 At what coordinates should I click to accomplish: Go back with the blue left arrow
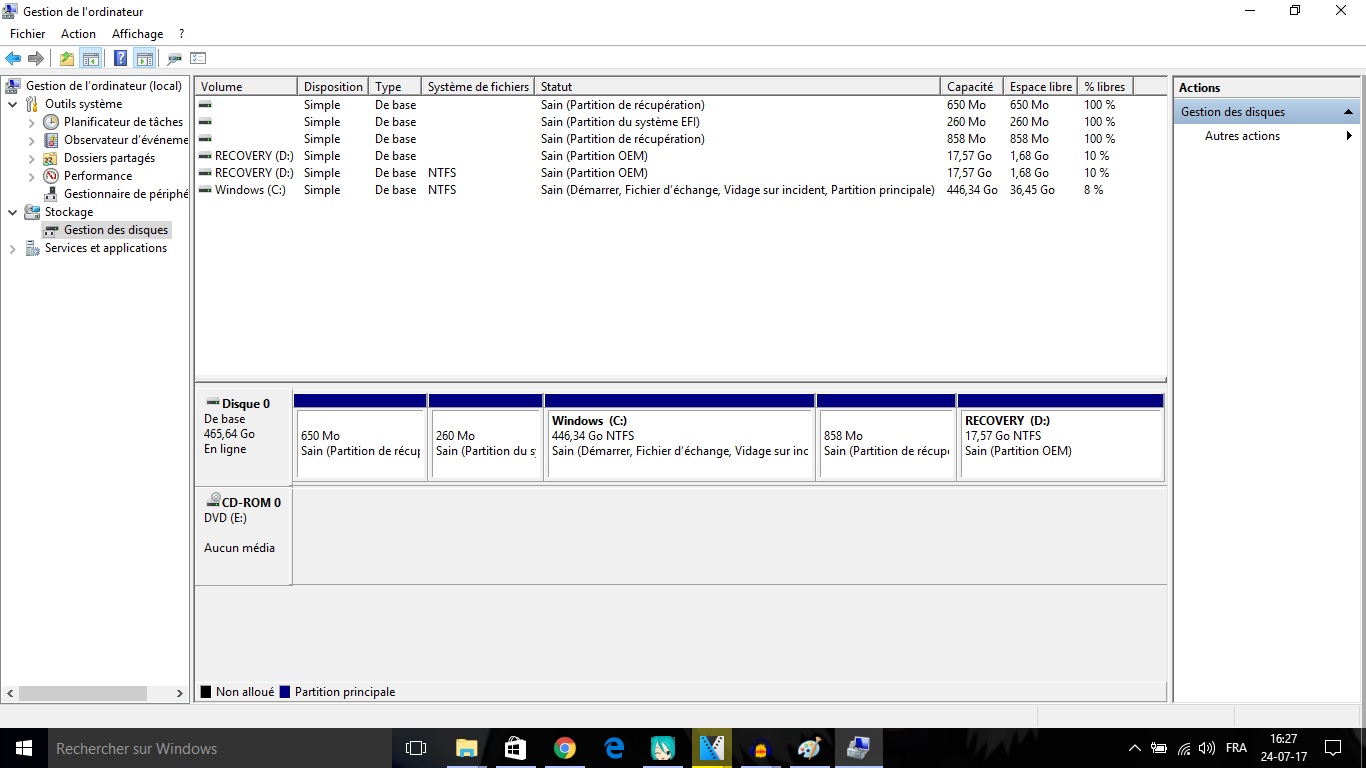(x=13, y=59)
